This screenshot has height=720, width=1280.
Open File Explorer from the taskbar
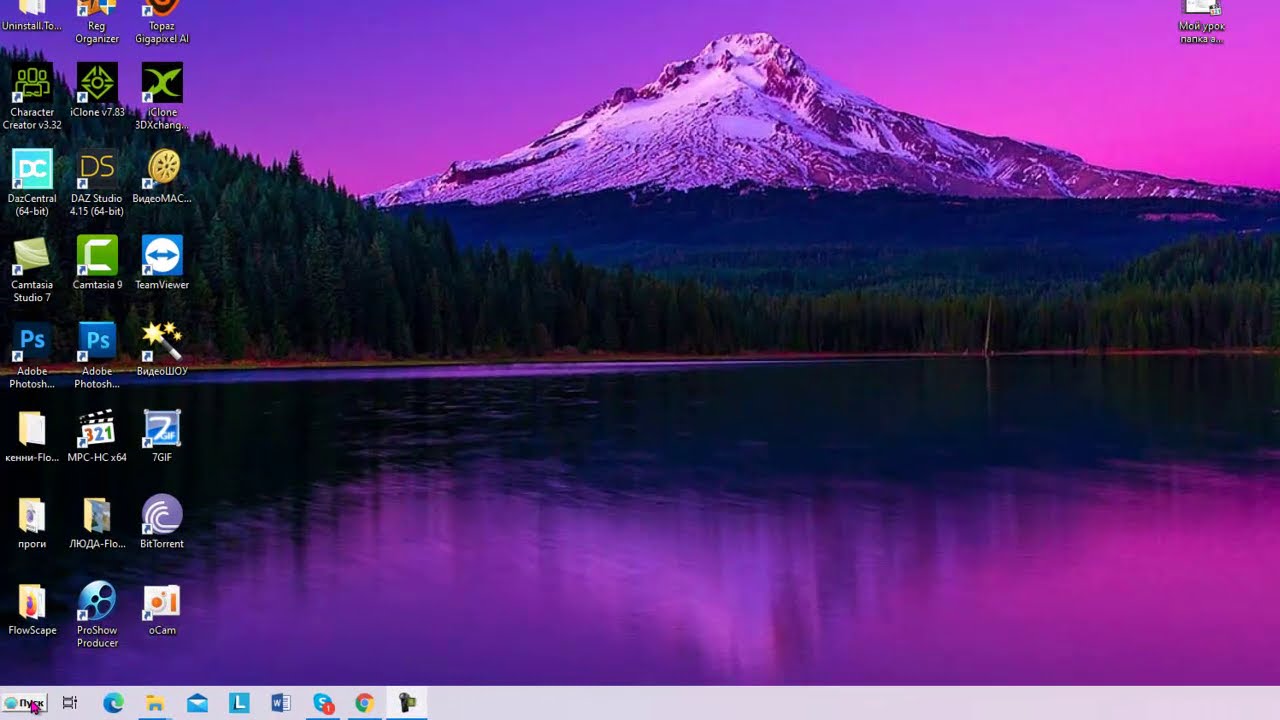coord(155,703)
